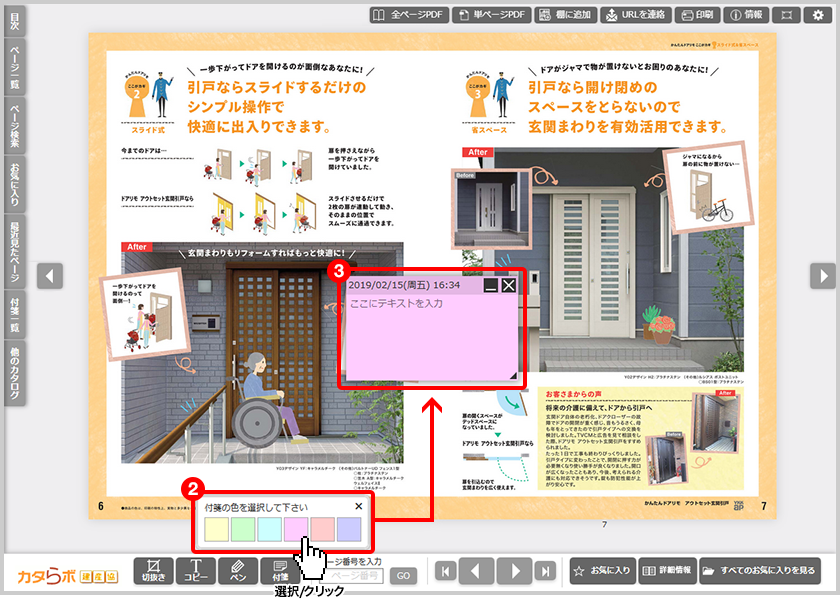Minimize the sticky note
The image size is (840, 605).
coord(490,285)
